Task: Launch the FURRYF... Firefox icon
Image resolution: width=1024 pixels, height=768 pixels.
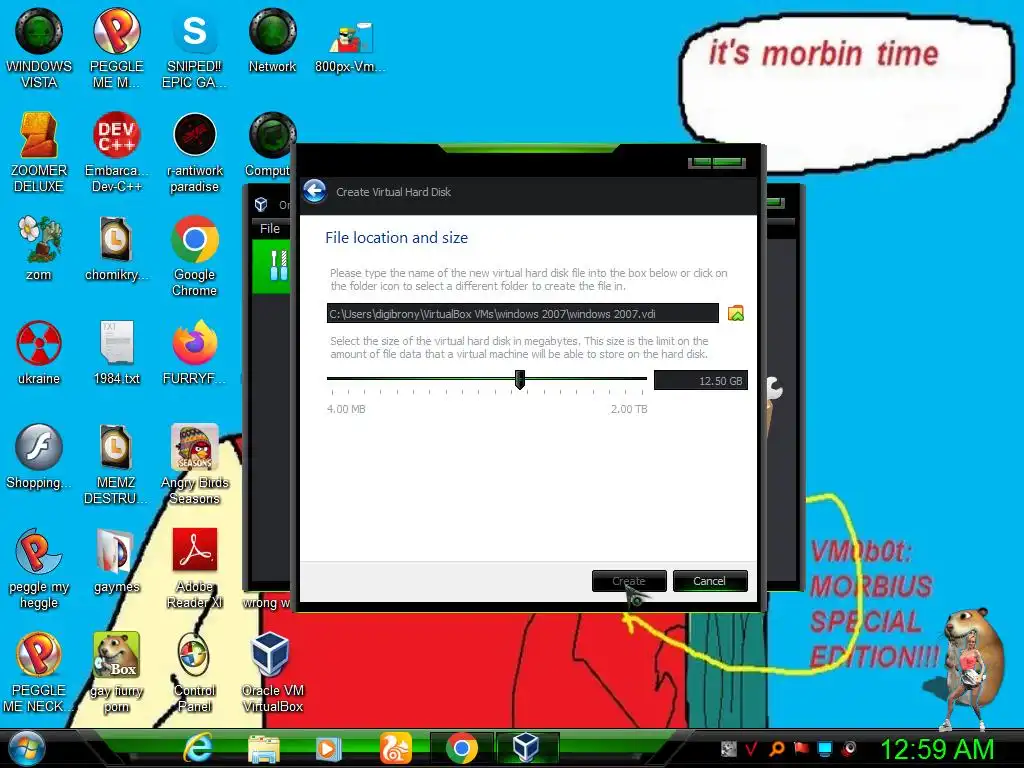Action: point(194,353)
